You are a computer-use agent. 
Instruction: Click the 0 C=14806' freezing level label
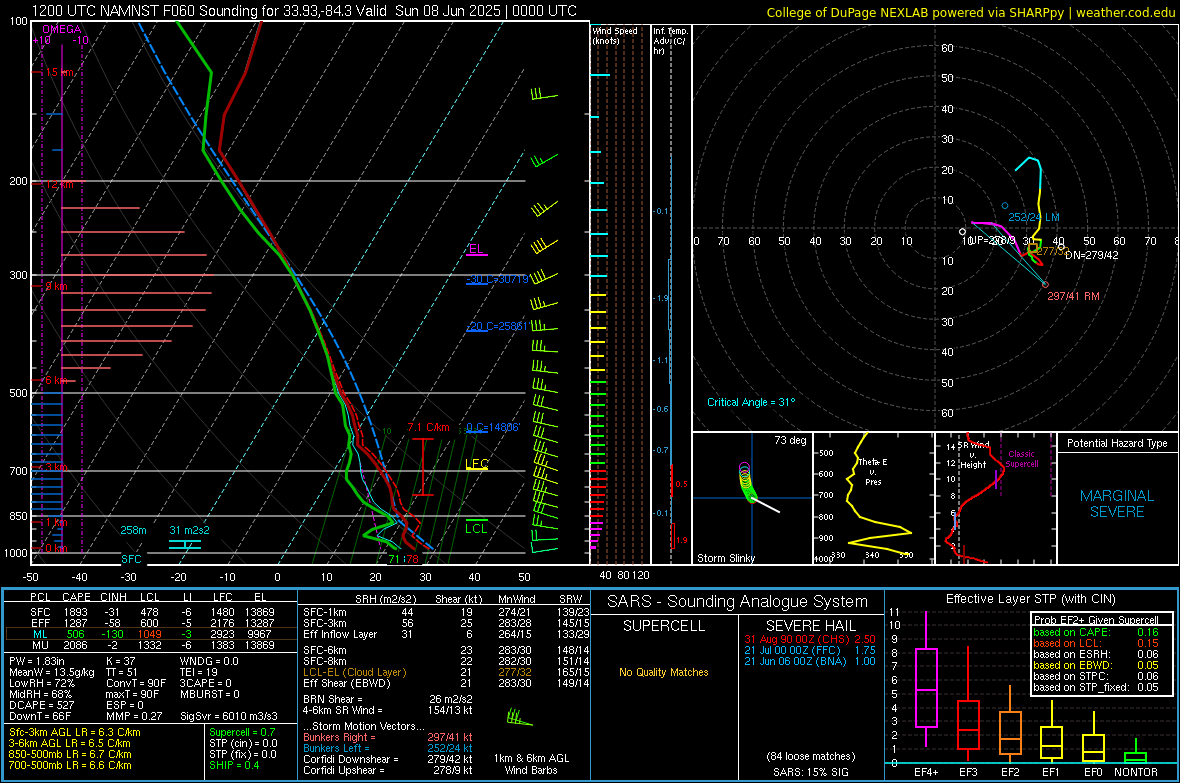[x=493, y=428]
